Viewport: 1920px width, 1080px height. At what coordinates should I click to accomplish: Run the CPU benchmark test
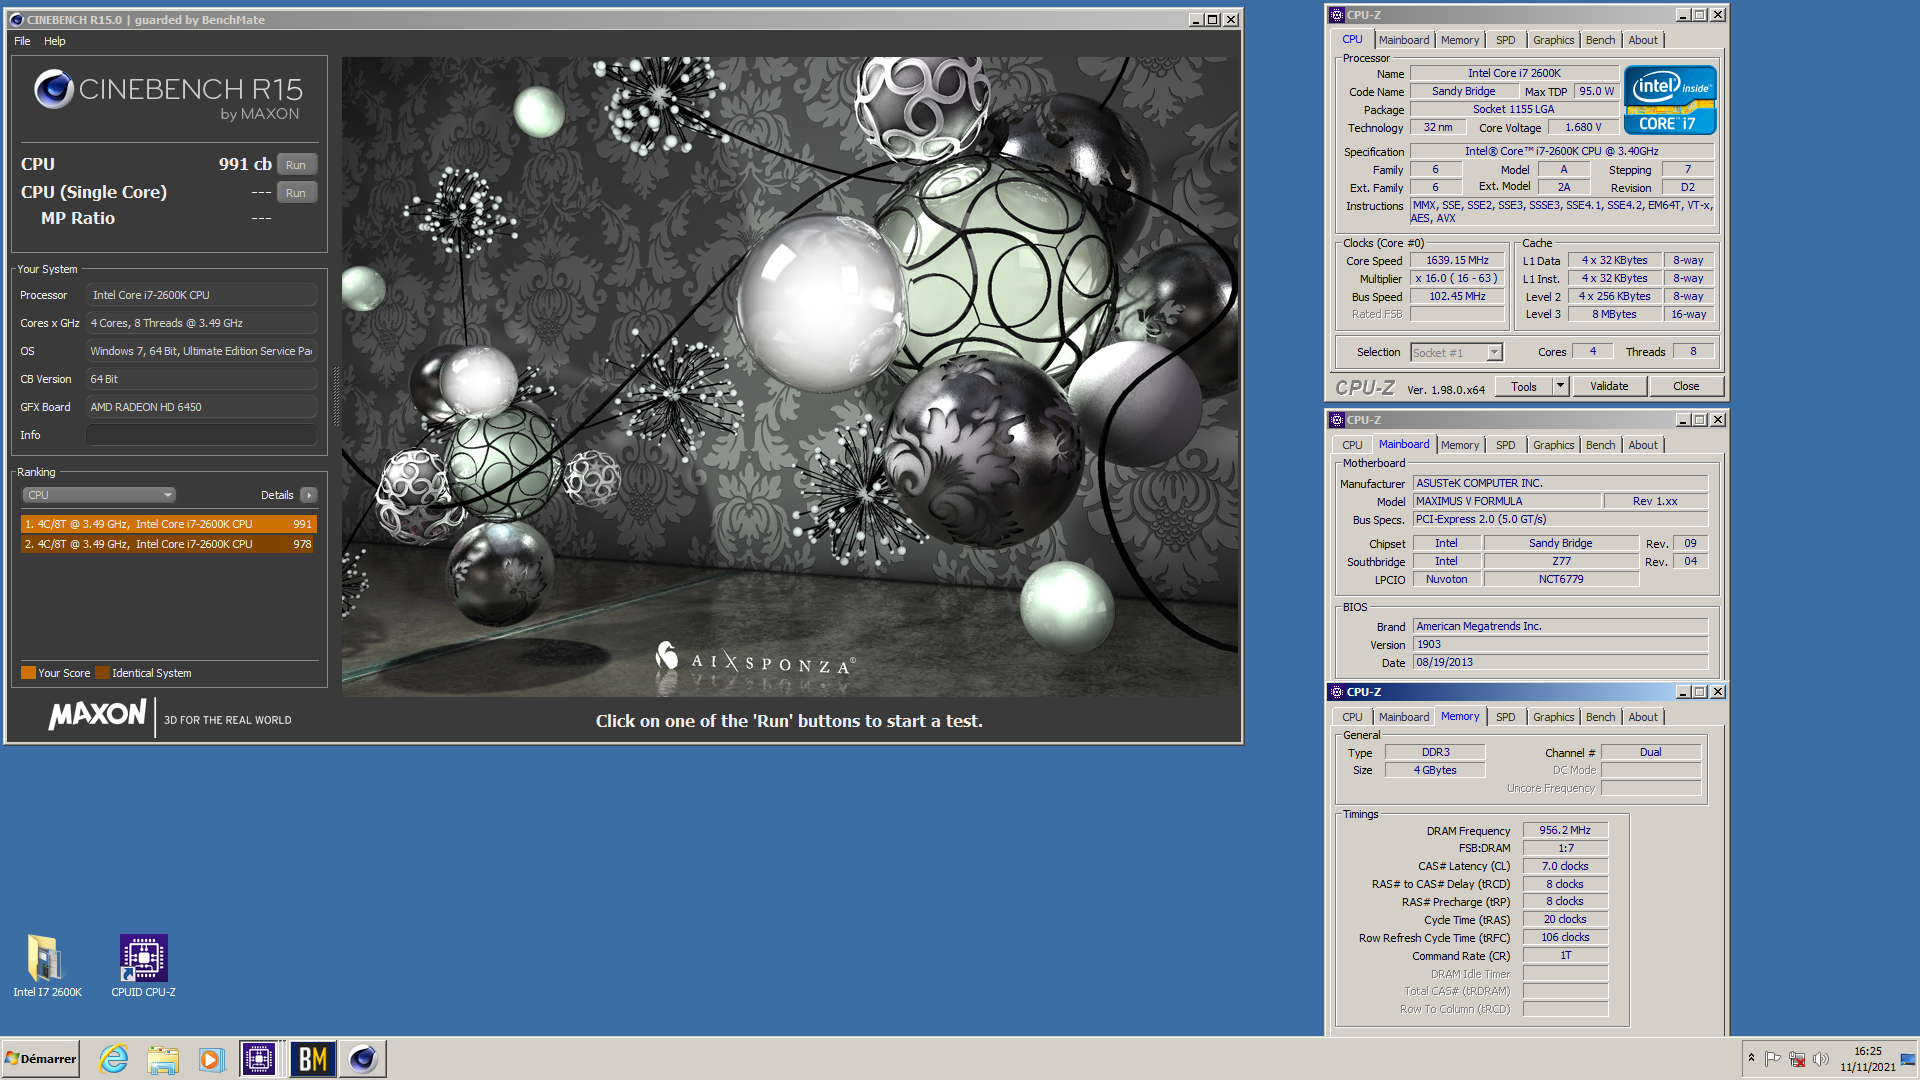pyautogui.click(x=296, y=165)
